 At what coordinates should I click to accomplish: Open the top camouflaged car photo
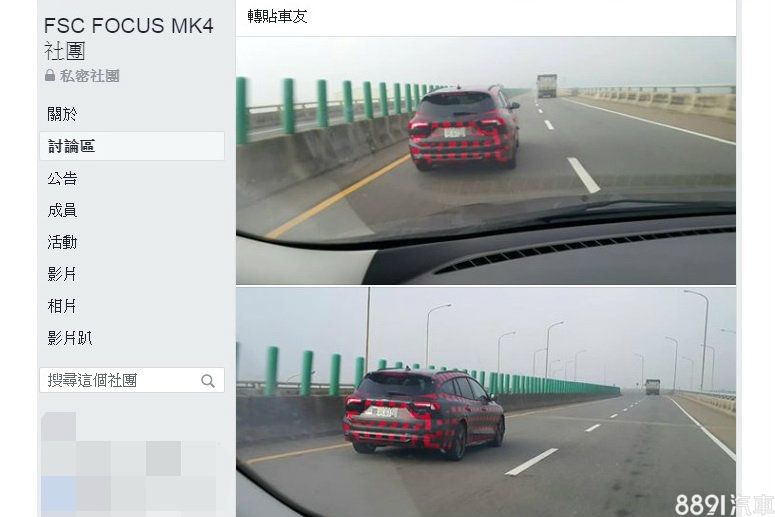tap(486, 160)
